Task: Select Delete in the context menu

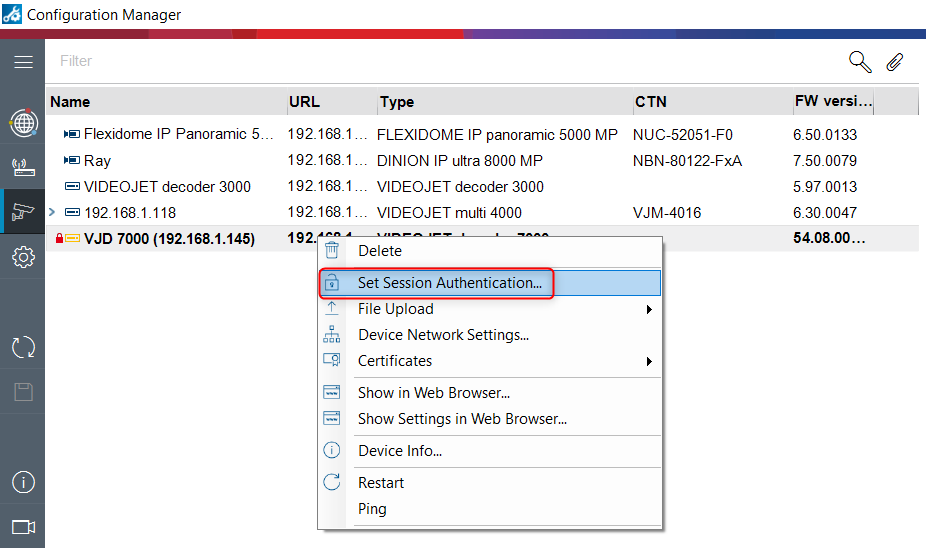Action: click(x=380, y=251)
